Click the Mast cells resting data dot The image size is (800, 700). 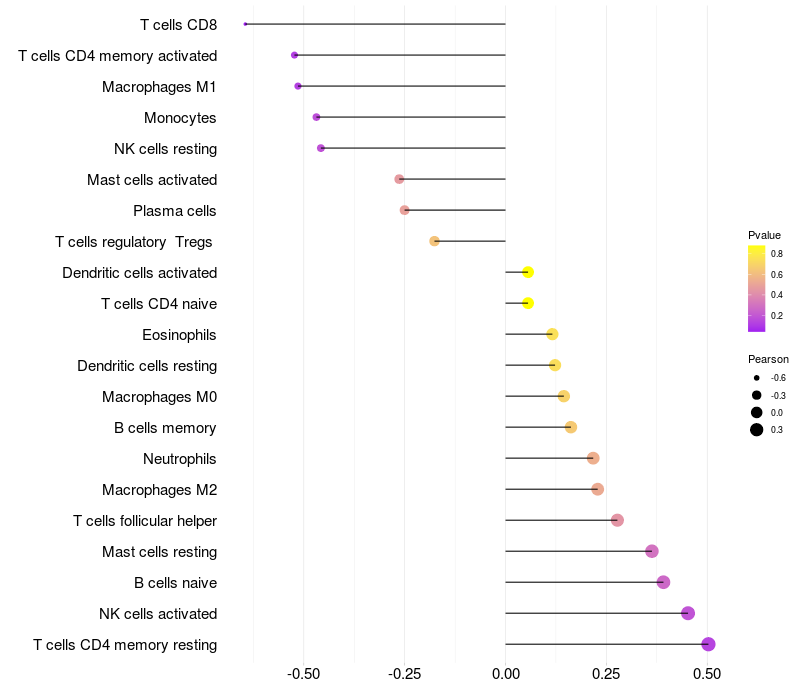point(652,551)
